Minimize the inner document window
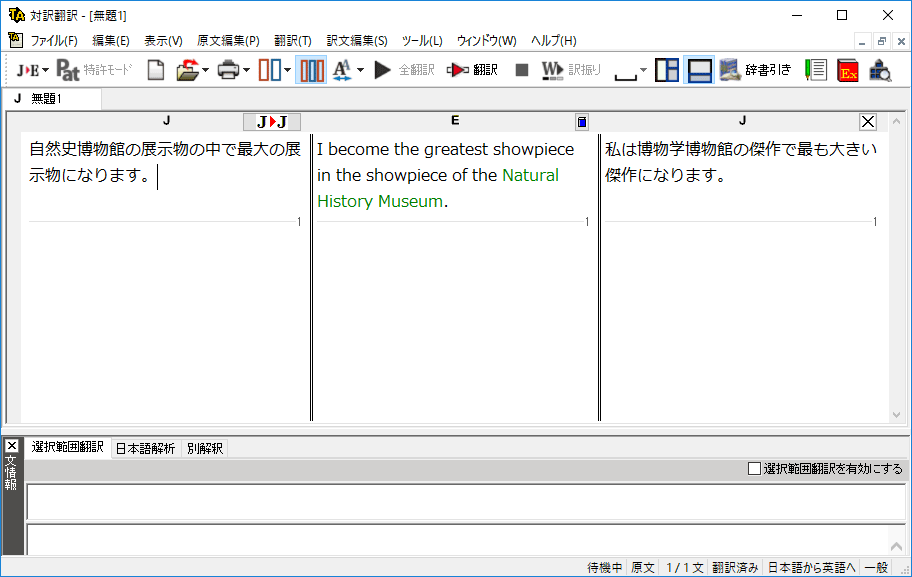 862,41
